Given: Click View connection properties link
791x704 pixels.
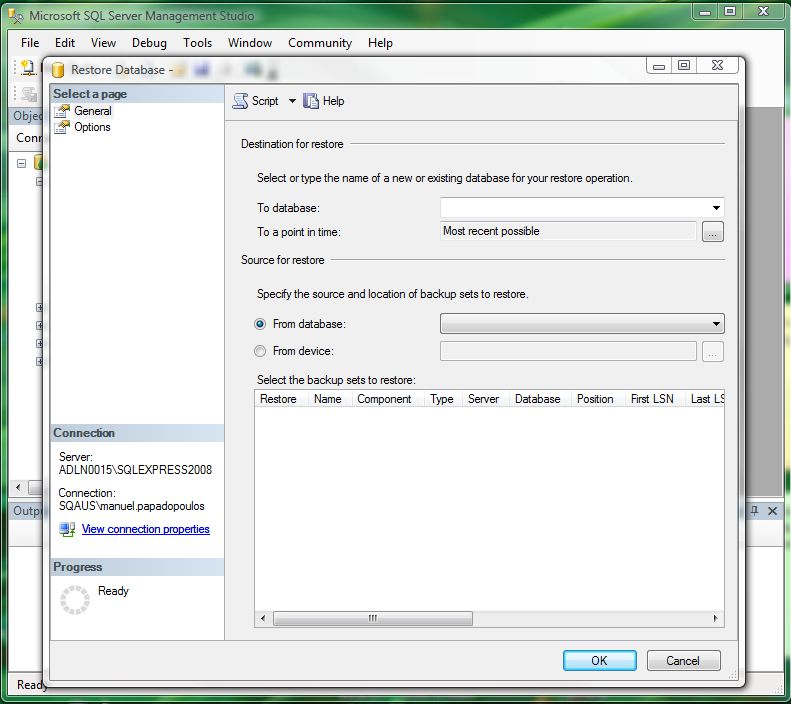Looking at the screenshot, I should [x=145, y=529].
